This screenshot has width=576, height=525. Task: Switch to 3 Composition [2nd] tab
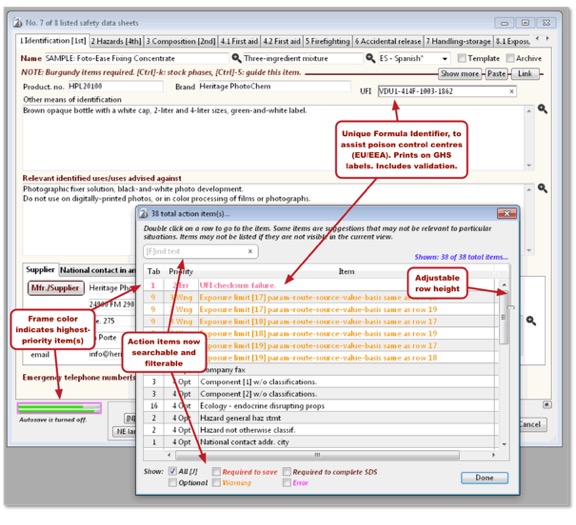181,41
